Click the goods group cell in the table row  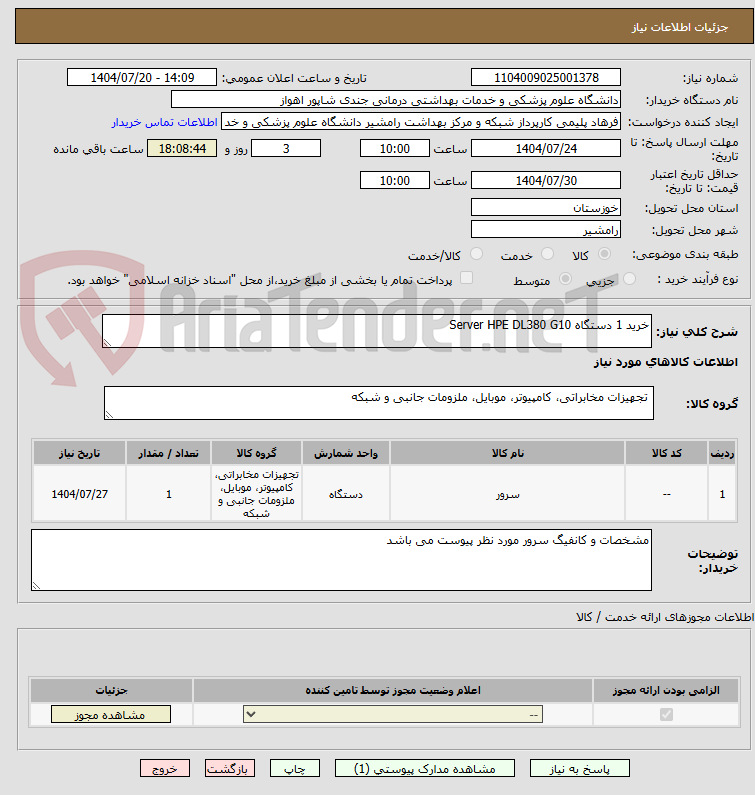257,494
